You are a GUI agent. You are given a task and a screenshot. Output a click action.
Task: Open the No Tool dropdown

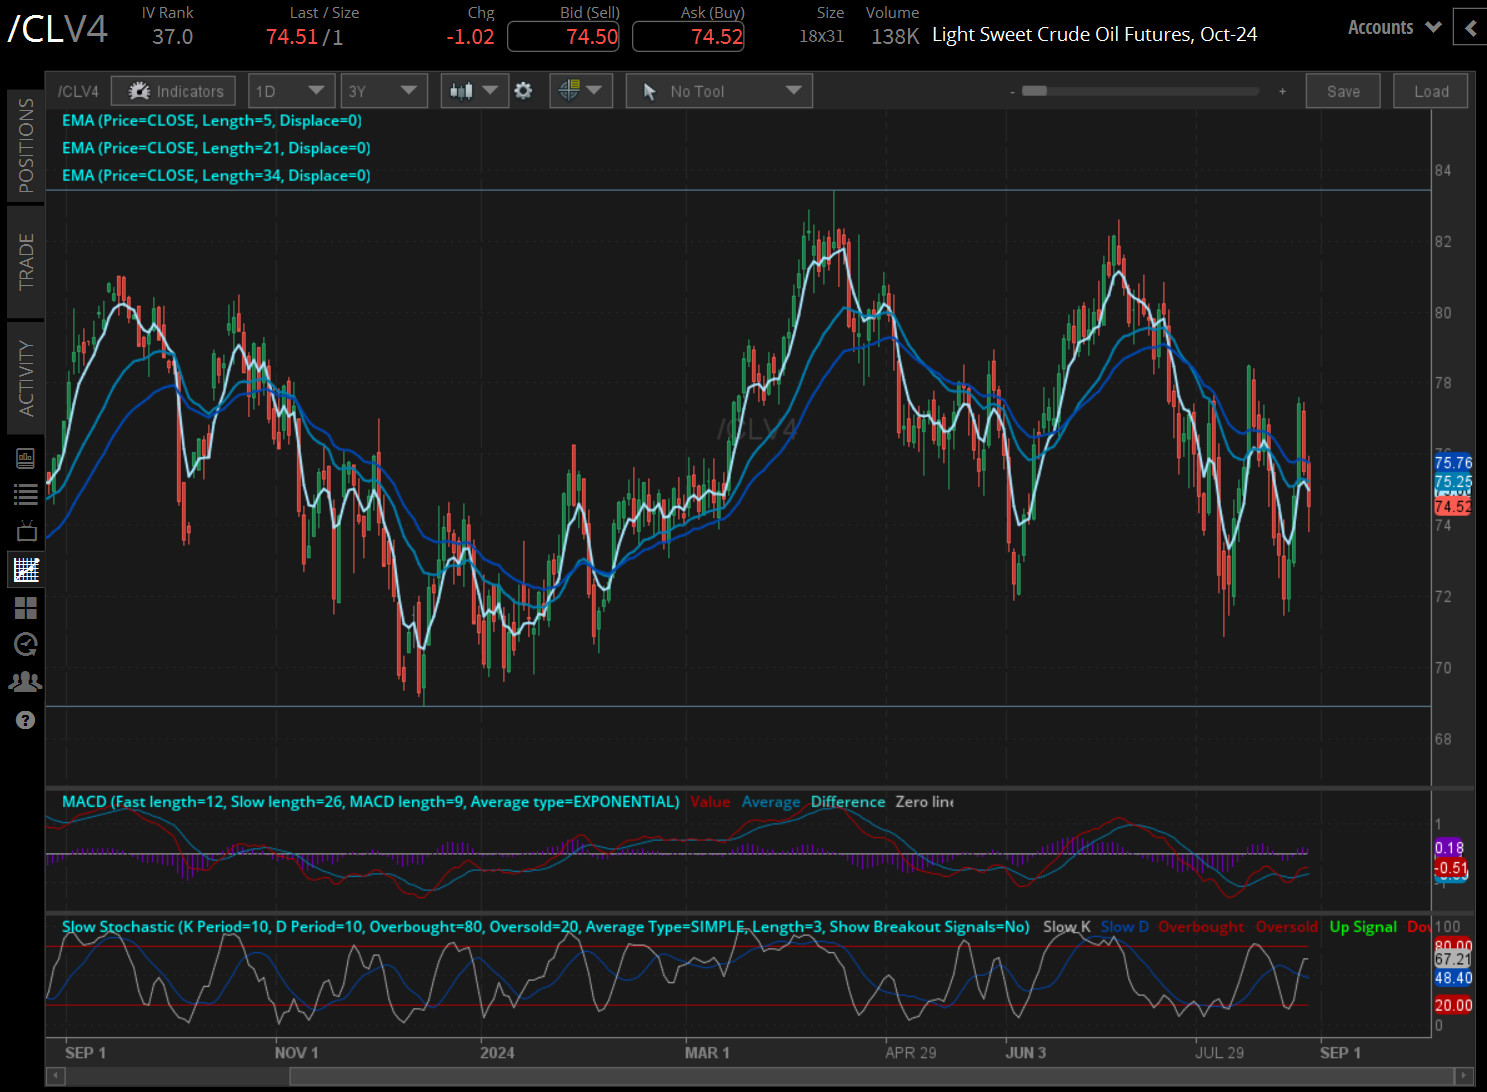click(x=718, y=90)
